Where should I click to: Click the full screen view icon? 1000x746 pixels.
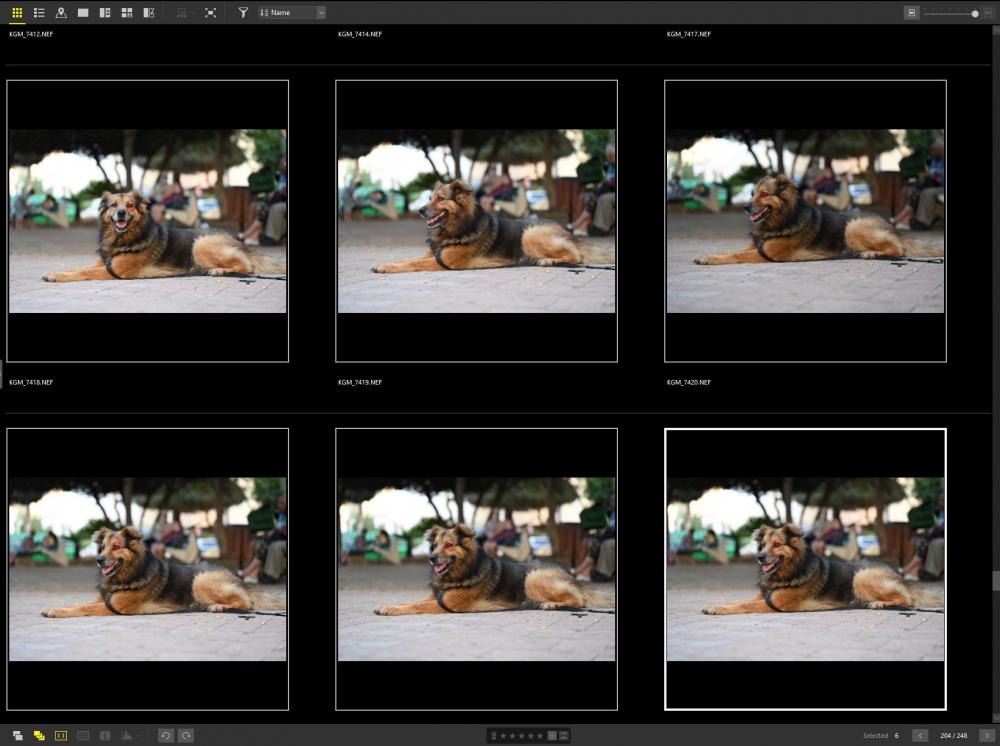coord(210,12)
